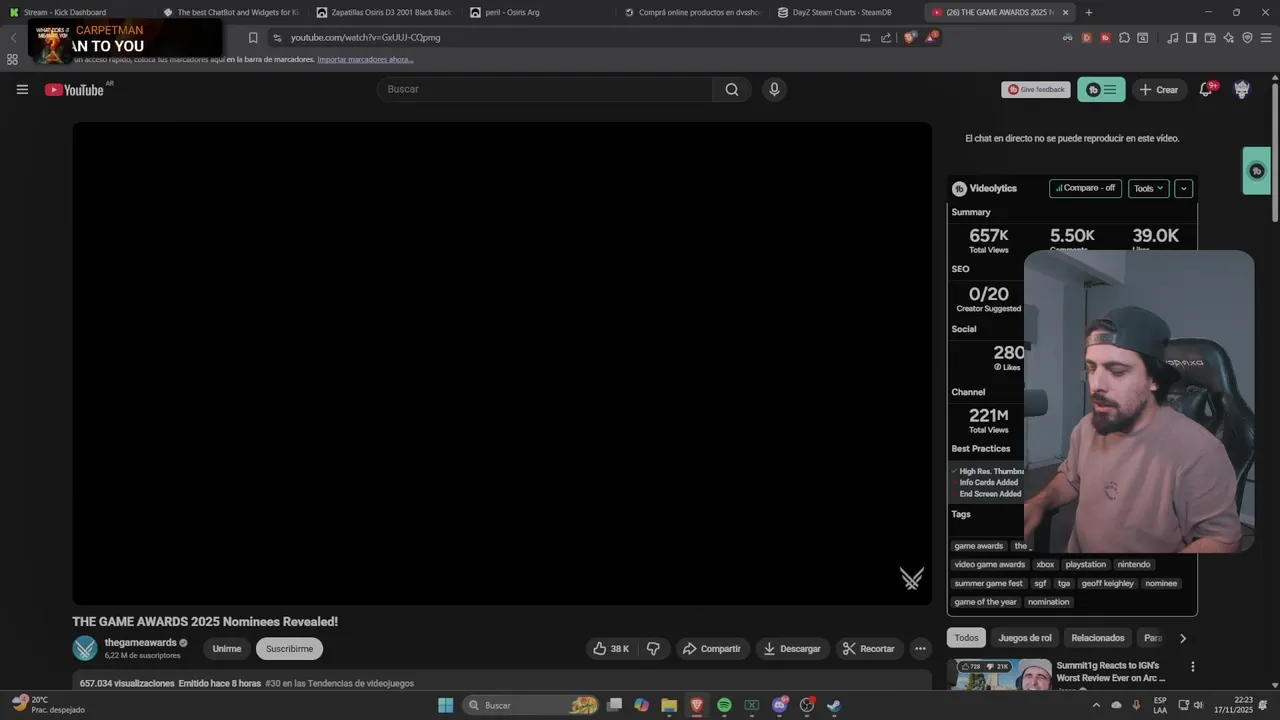
Task: Open the YouTube notifications bell
Action: (1206, 89)
